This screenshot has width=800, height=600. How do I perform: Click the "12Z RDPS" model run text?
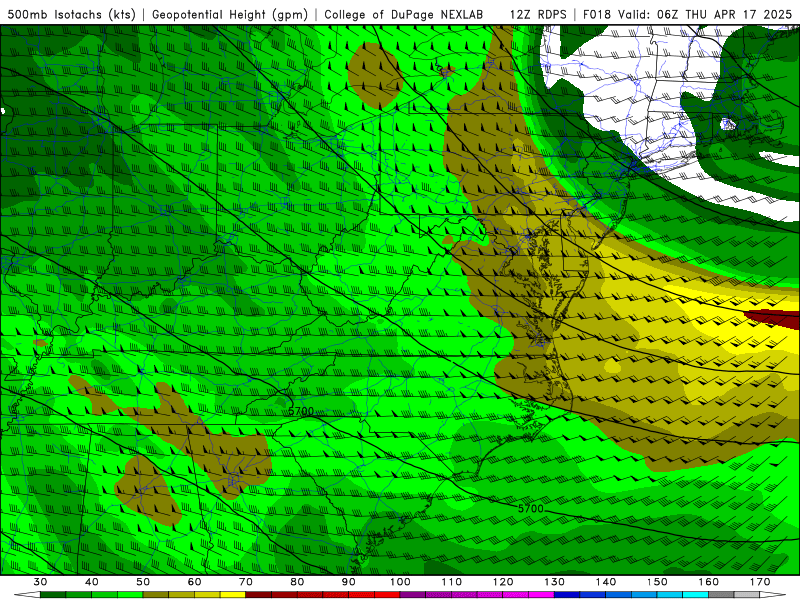pos(538,14)
